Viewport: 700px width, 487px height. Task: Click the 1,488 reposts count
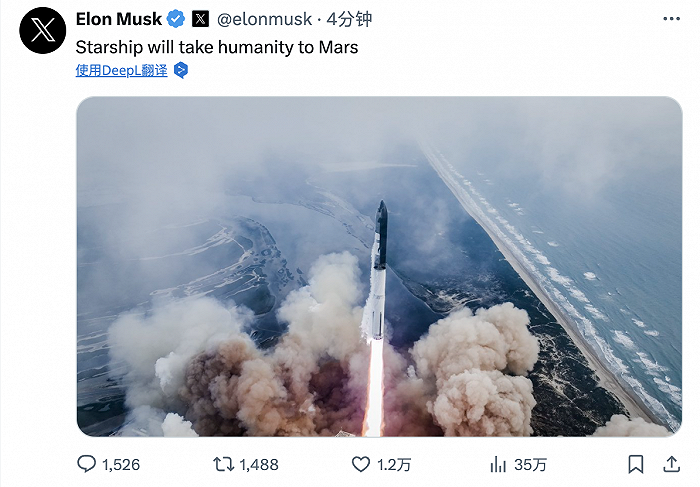point(259,465)
